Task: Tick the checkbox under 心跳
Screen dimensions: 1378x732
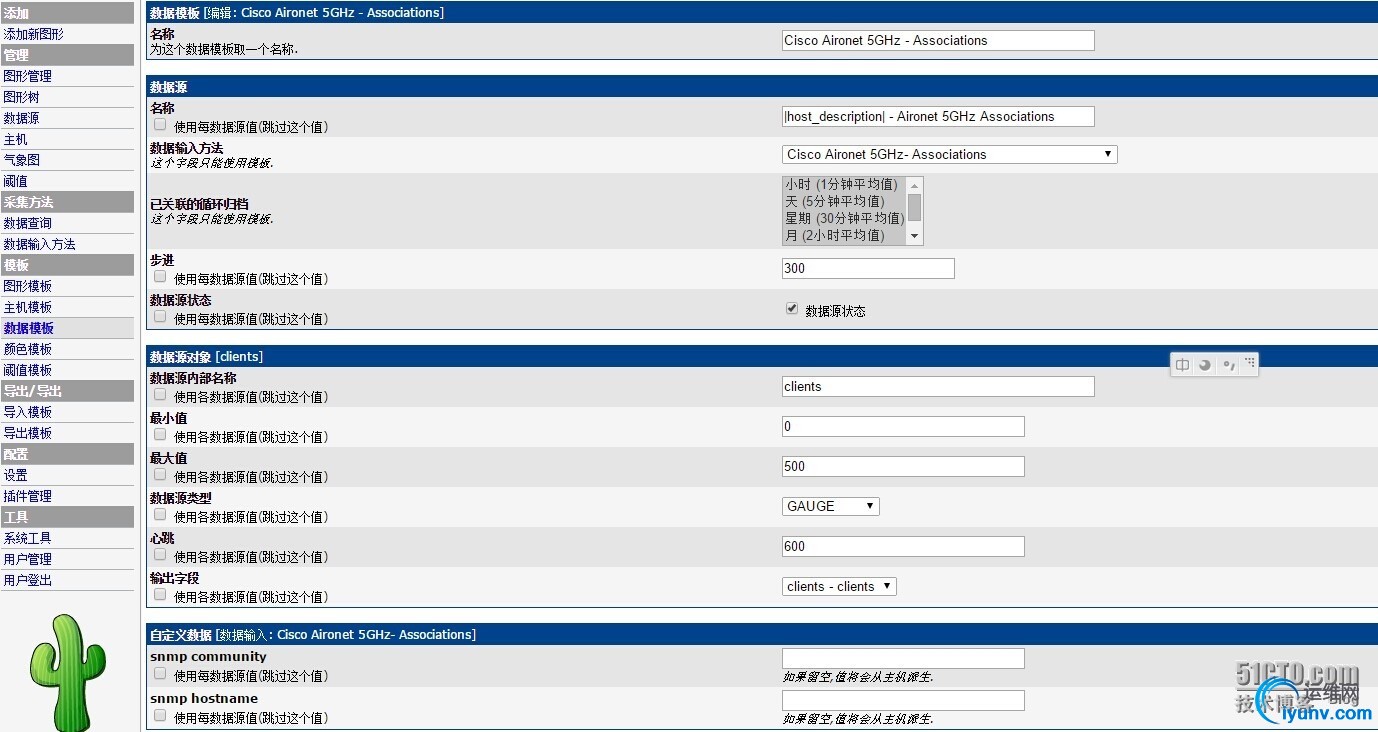Action: (160, 555)
